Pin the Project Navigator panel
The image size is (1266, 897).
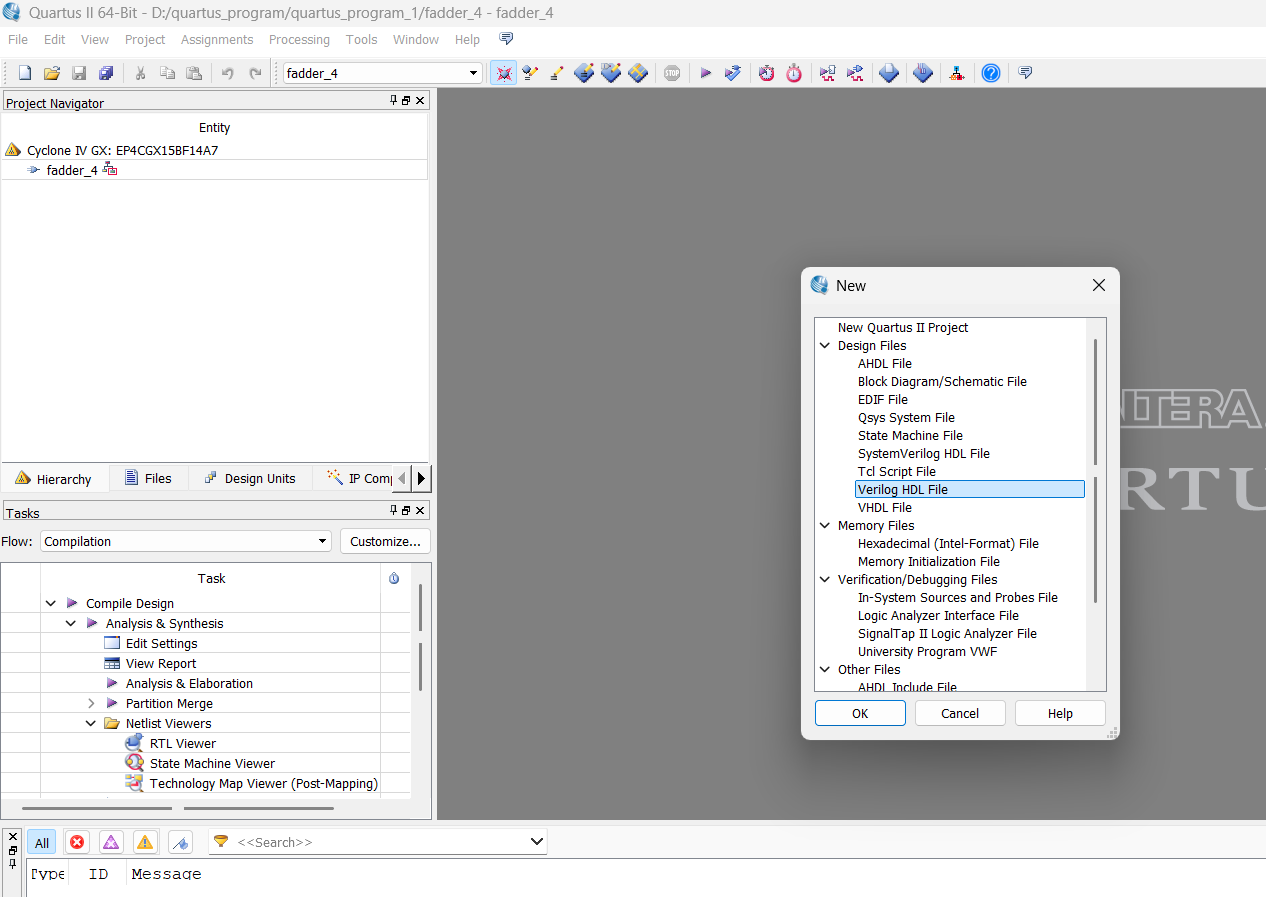tap(393, 101)
